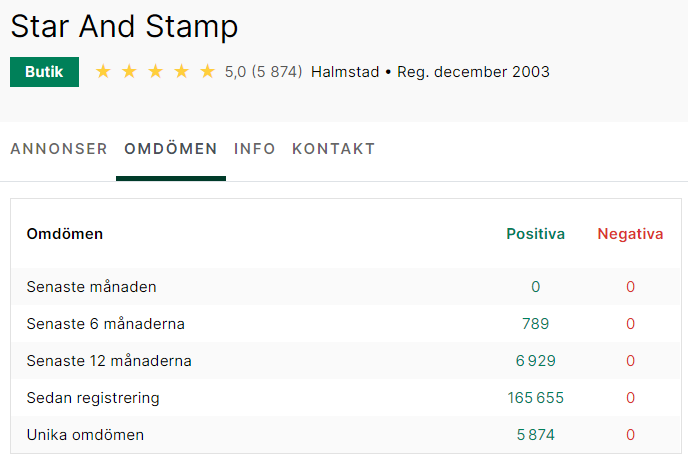
Task: Open the 6 929 positive reviews count
Action: [x=535, y=361]
